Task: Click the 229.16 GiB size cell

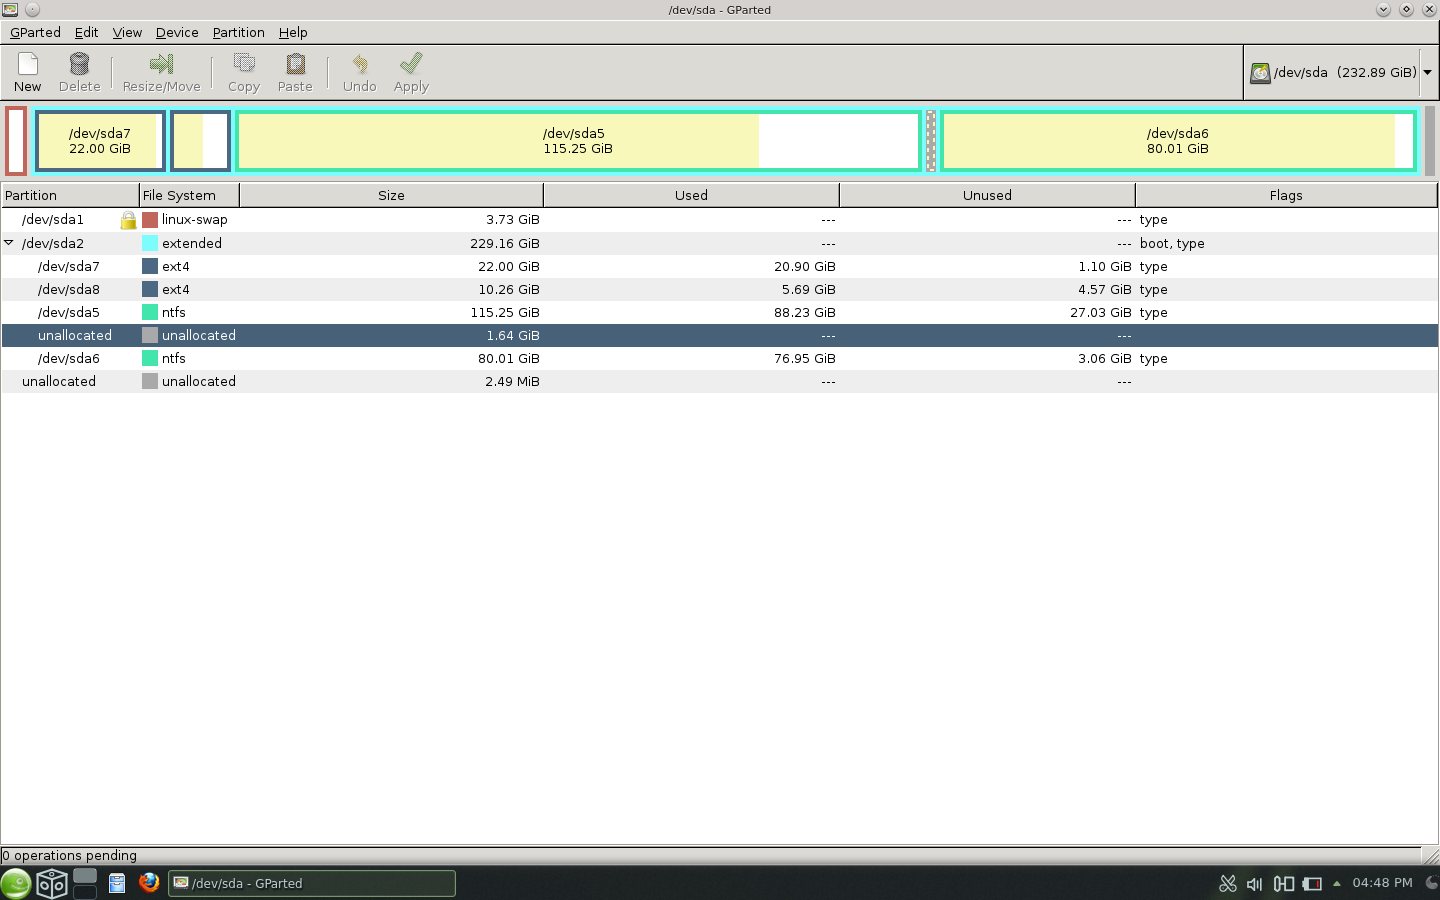Action: pos(504,243)
